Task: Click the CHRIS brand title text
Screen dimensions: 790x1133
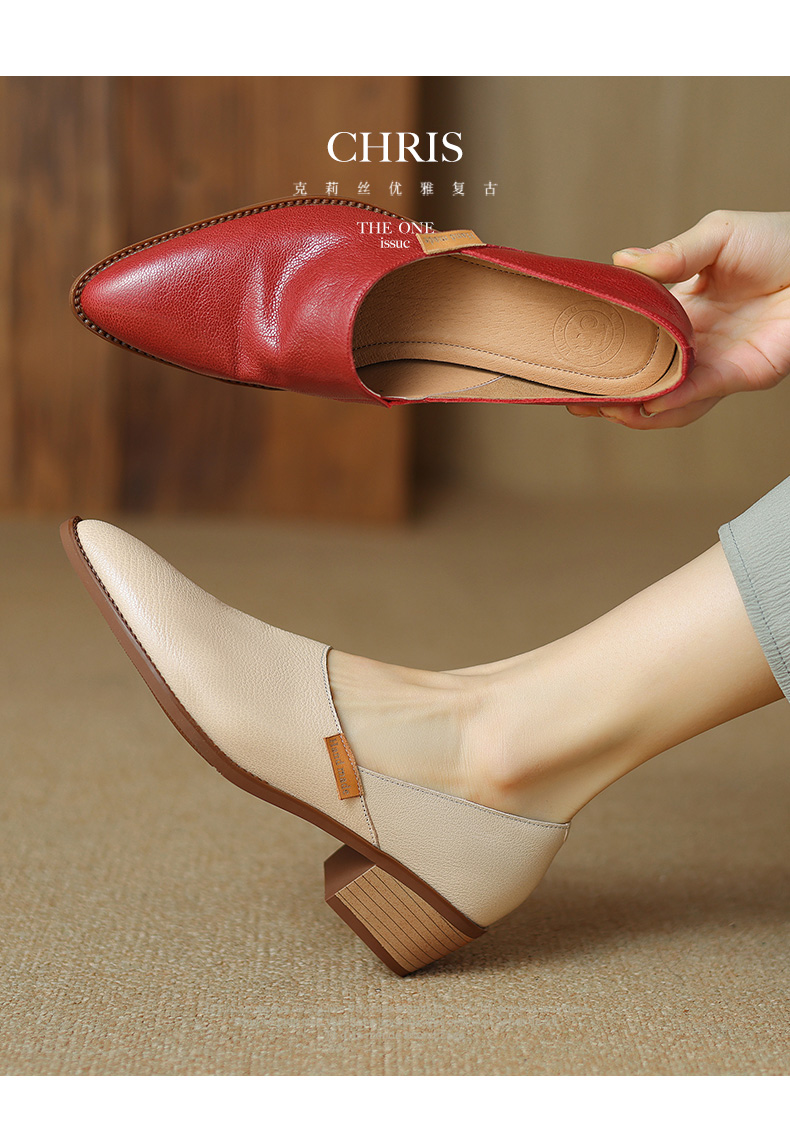Action: (394, 148)
